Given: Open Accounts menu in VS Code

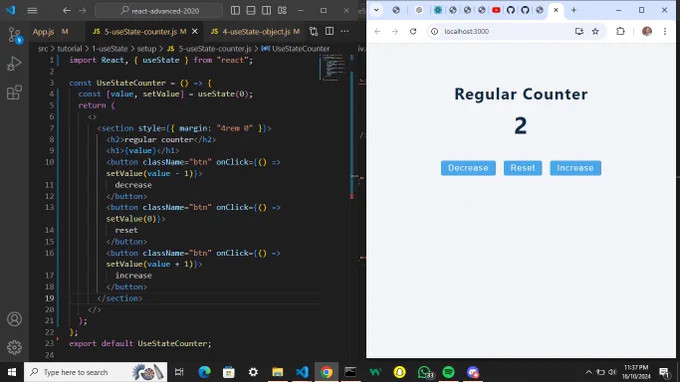Looking at the screenshot, I should point(14,319).
